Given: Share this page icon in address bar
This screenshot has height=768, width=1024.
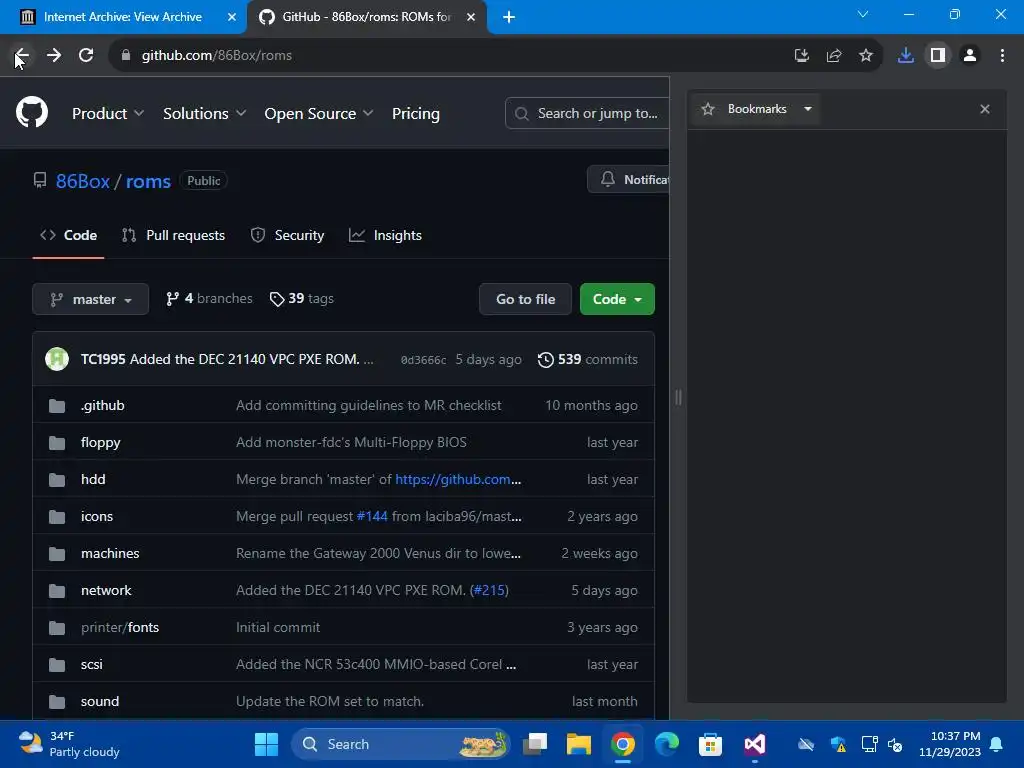Looking at the screenshot, I should (834, 56).
